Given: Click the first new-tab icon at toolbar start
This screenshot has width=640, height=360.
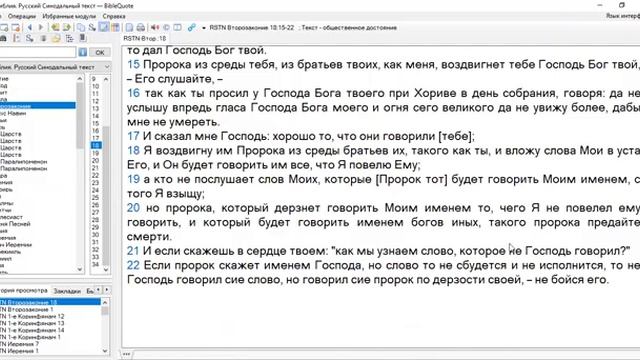Looking at the screenshot, I should click(x=4, y=27).
